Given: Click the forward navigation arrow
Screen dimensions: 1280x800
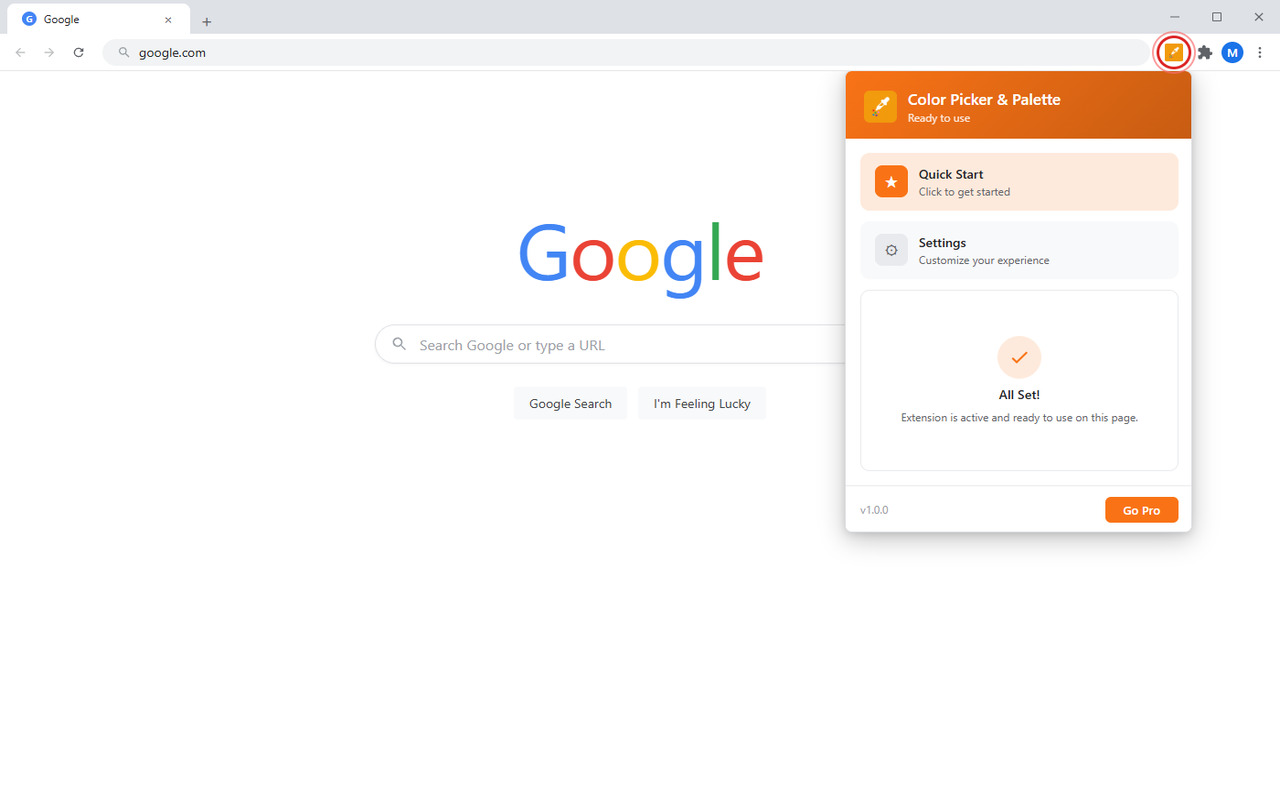Looking at the screenshot, I should click(48, 52).
